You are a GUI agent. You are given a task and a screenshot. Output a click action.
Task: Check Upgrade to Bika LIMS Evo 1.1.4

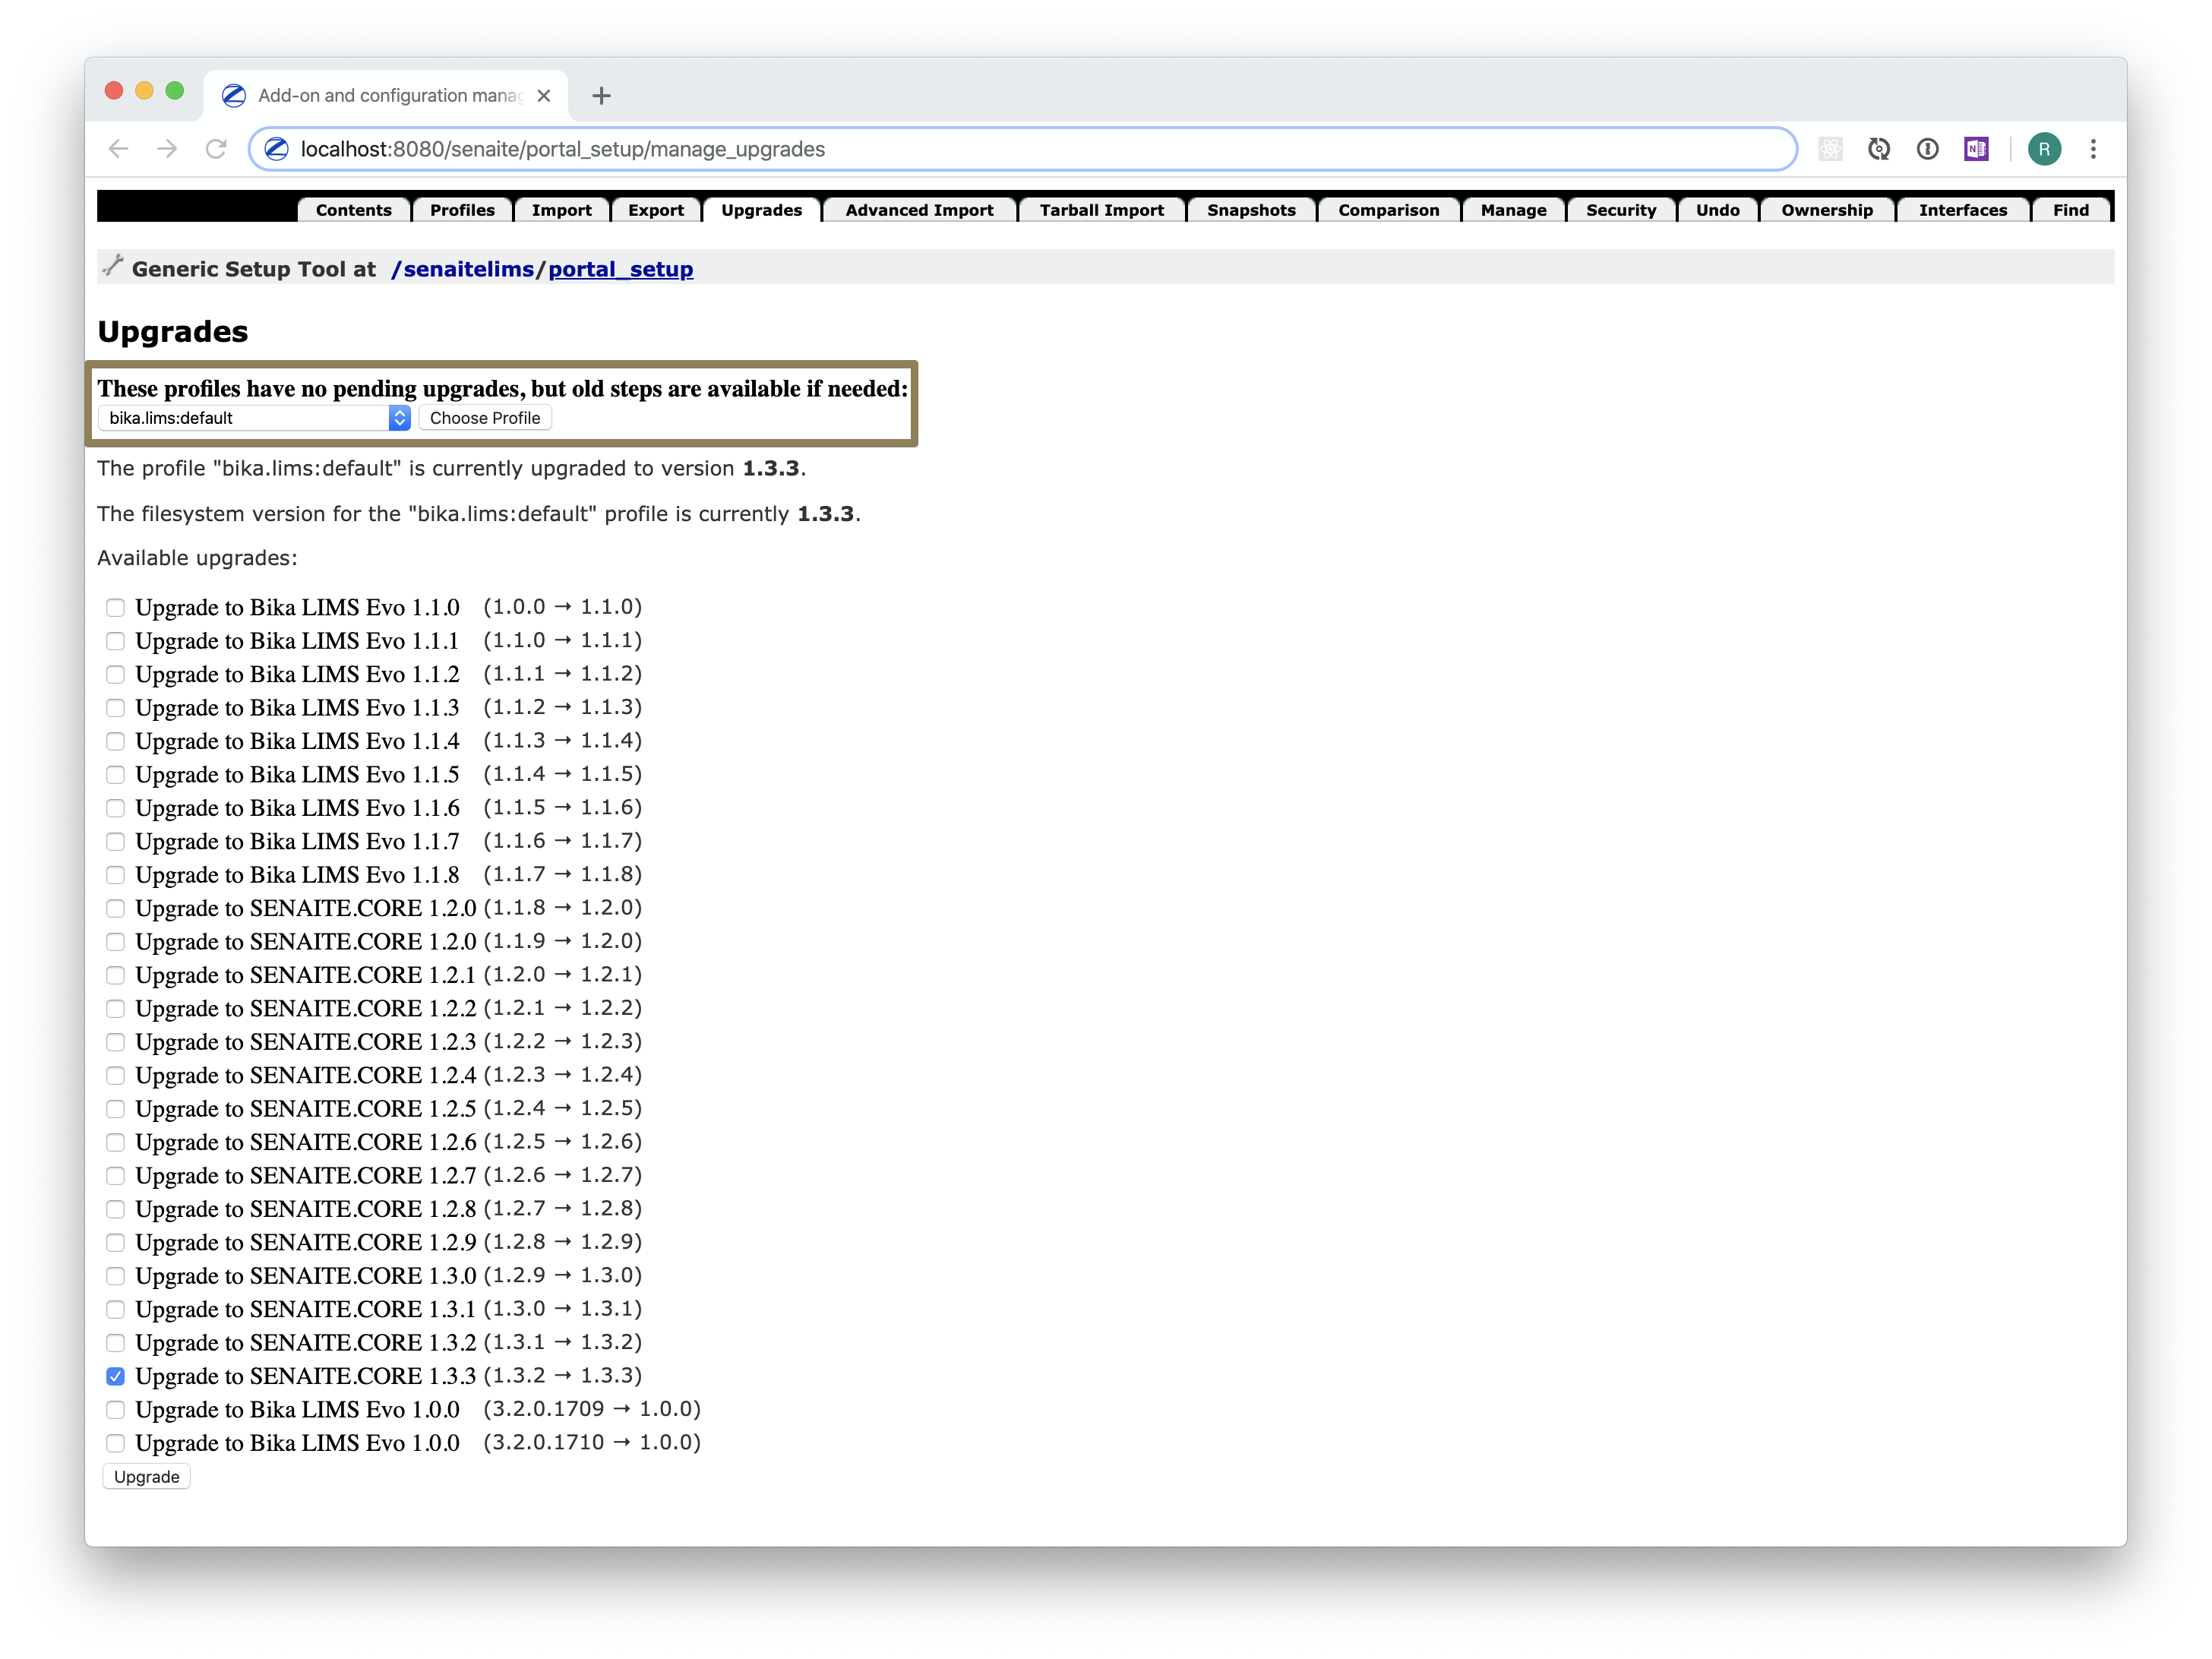(116, 741)
